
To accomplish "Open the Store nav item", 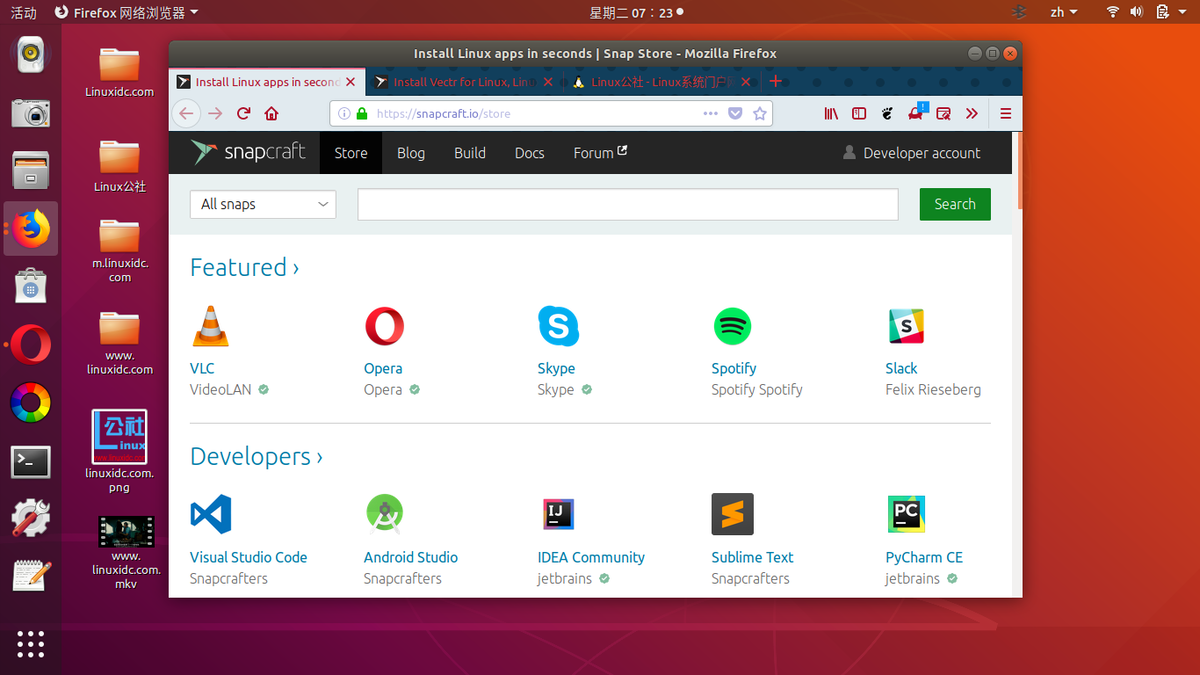I will [351, 153].
